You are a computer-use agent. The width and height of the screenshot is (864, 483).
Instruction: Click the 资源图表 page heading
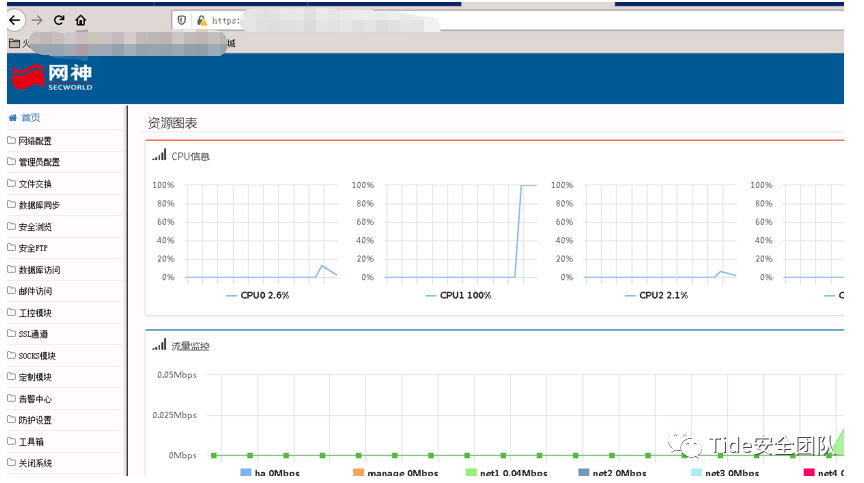172,123
